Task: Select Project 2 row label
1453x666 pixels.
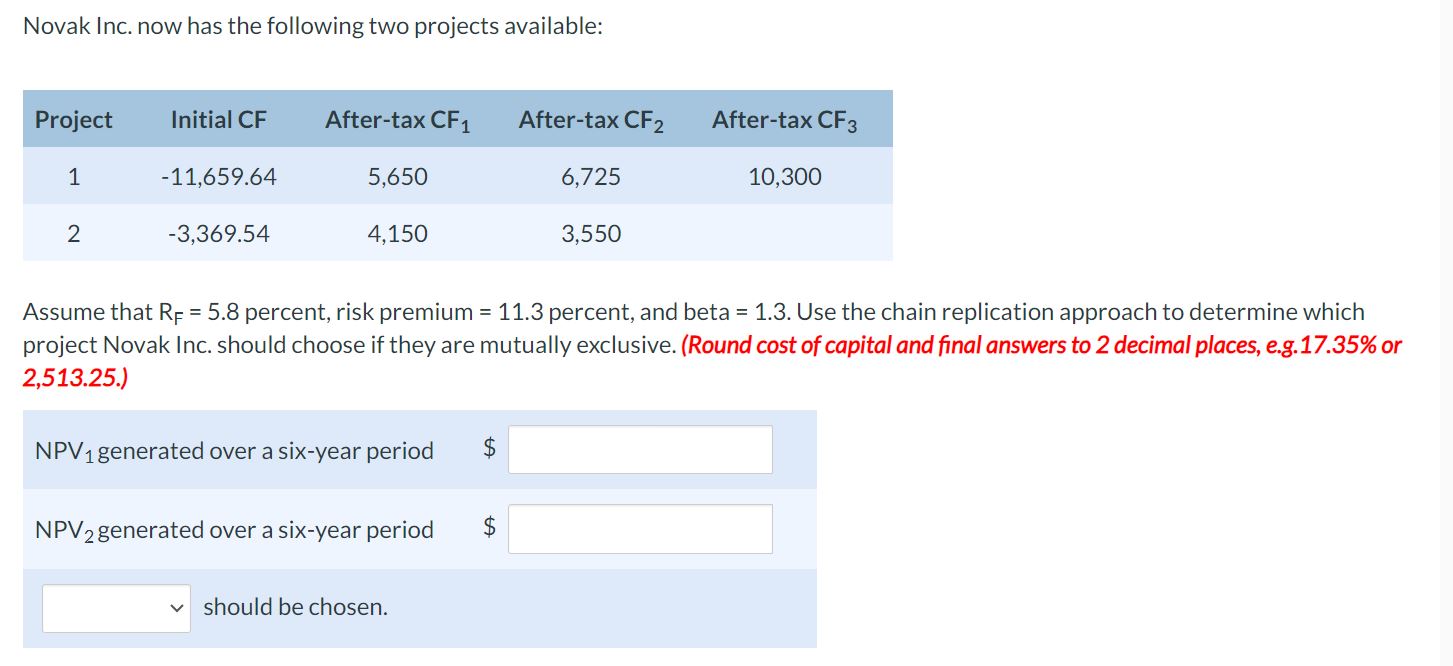Action: [73, 233]
